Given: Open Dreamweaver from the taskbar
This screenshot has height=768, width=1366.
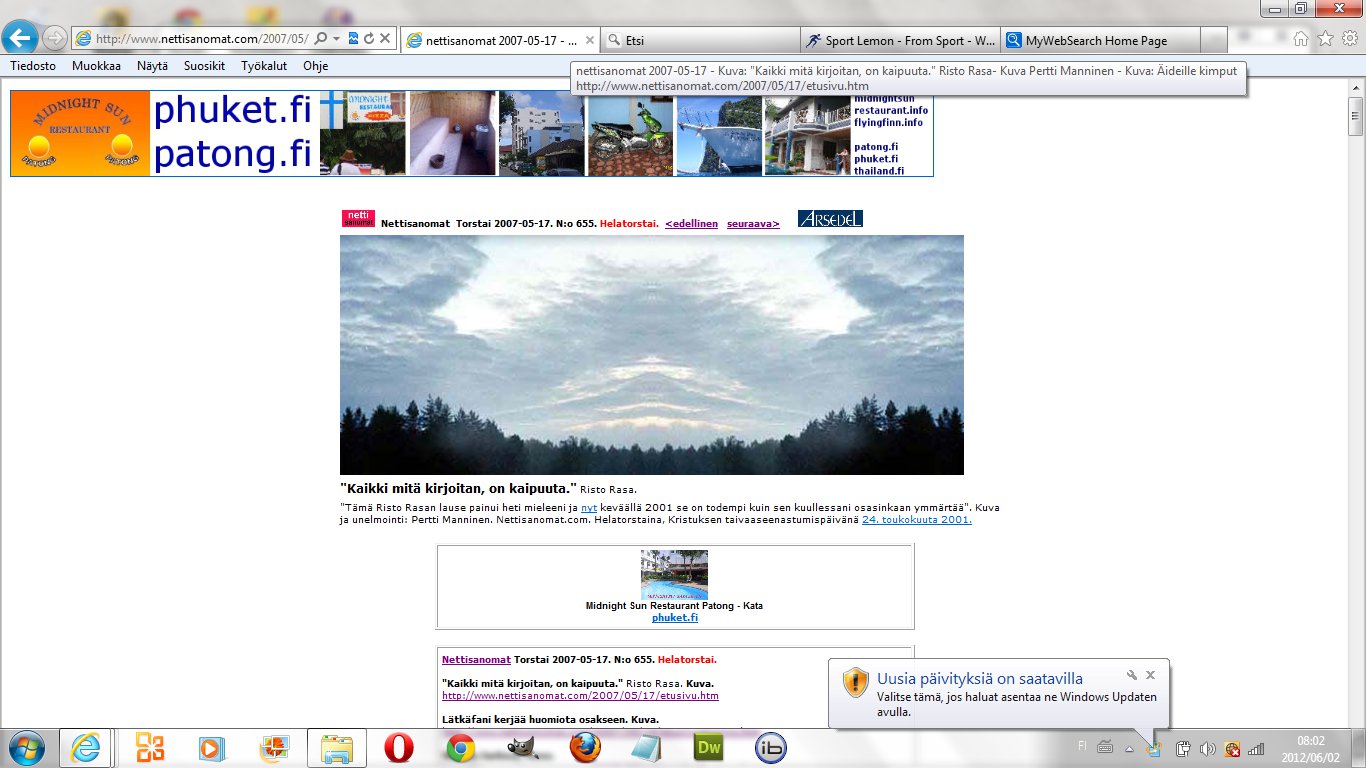Looking at the screenshot, I should click(709, 747).
